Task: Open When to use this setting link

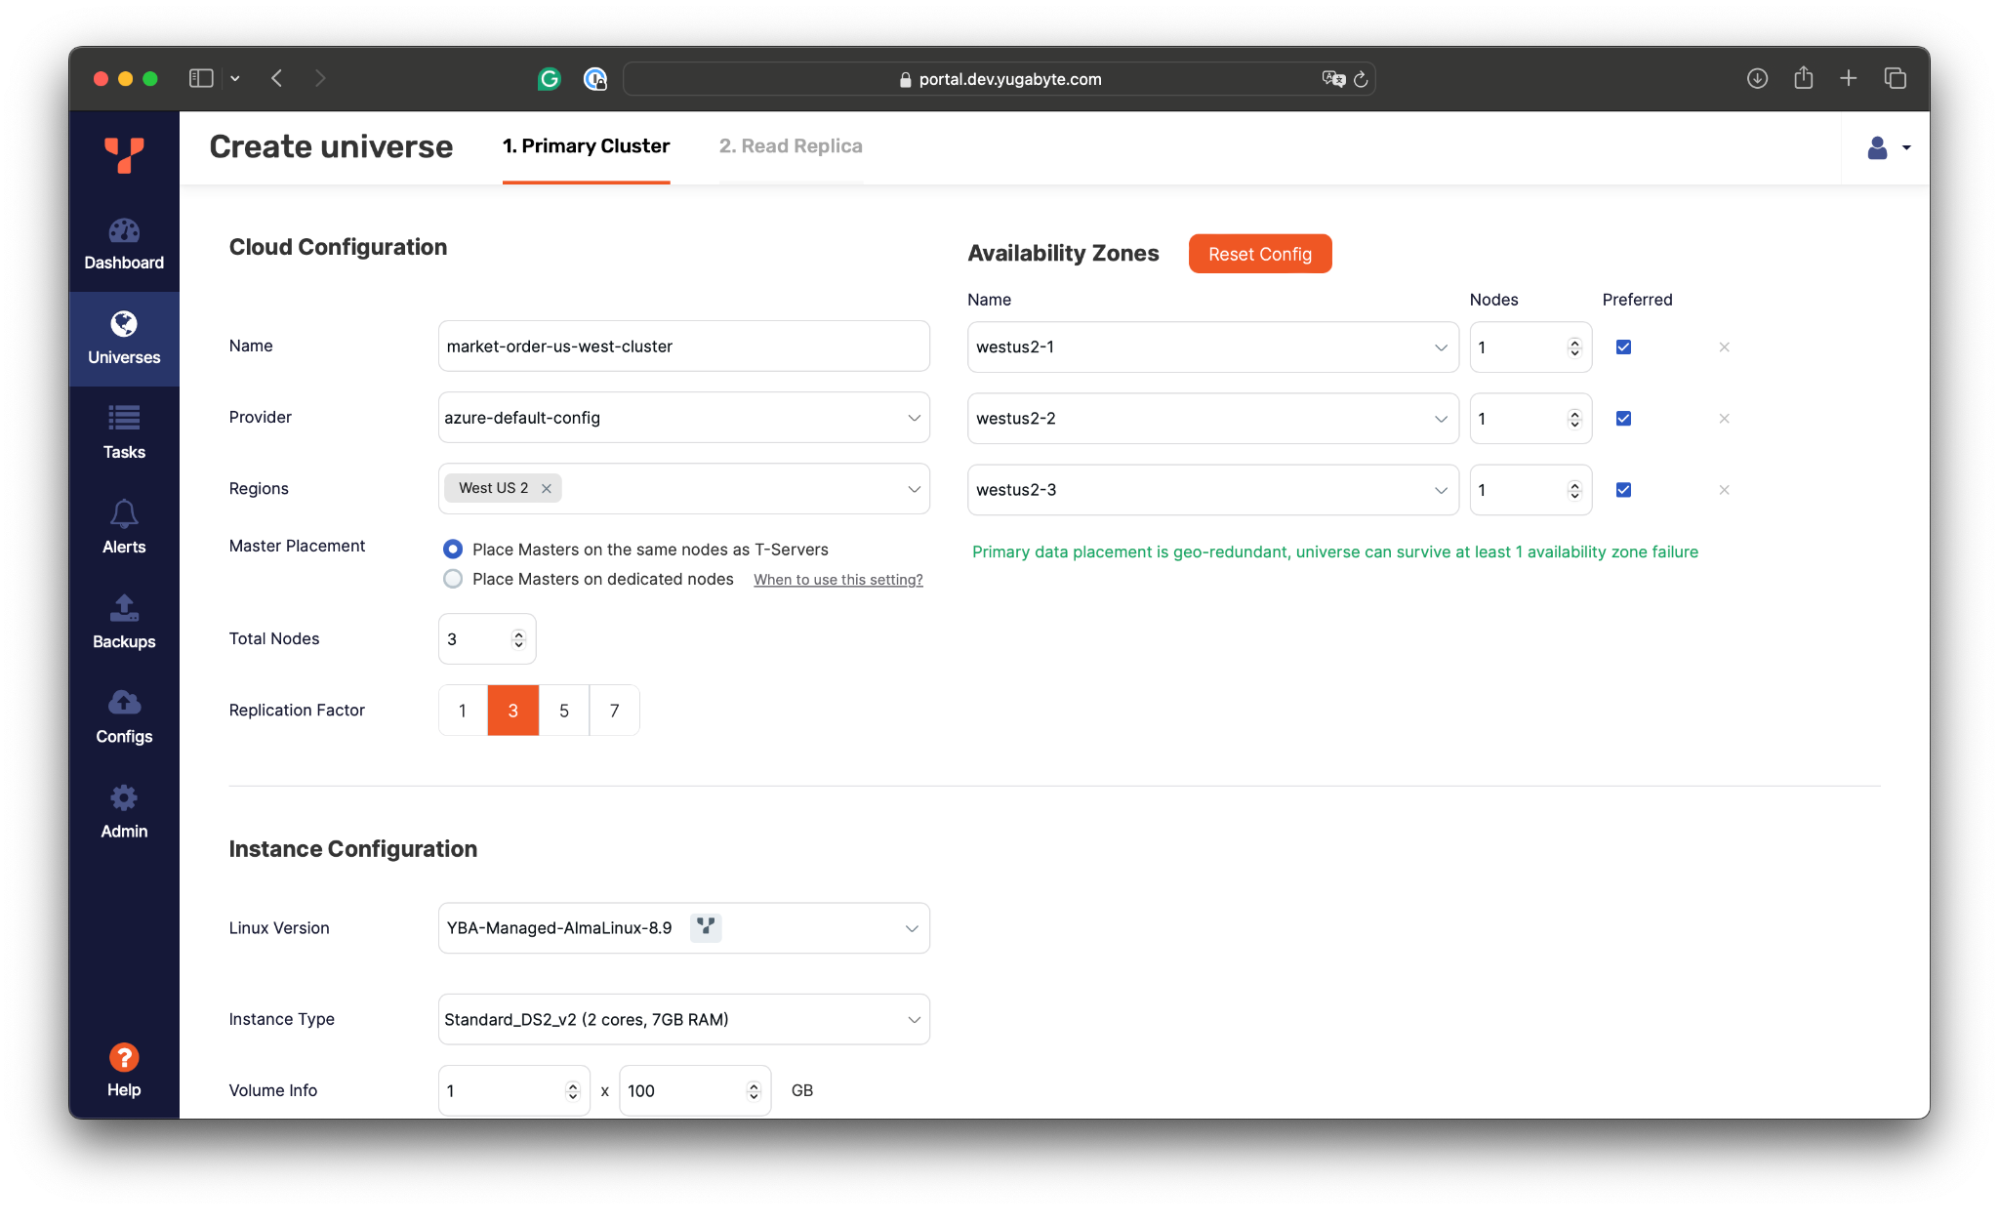Action: coord(837,580)
